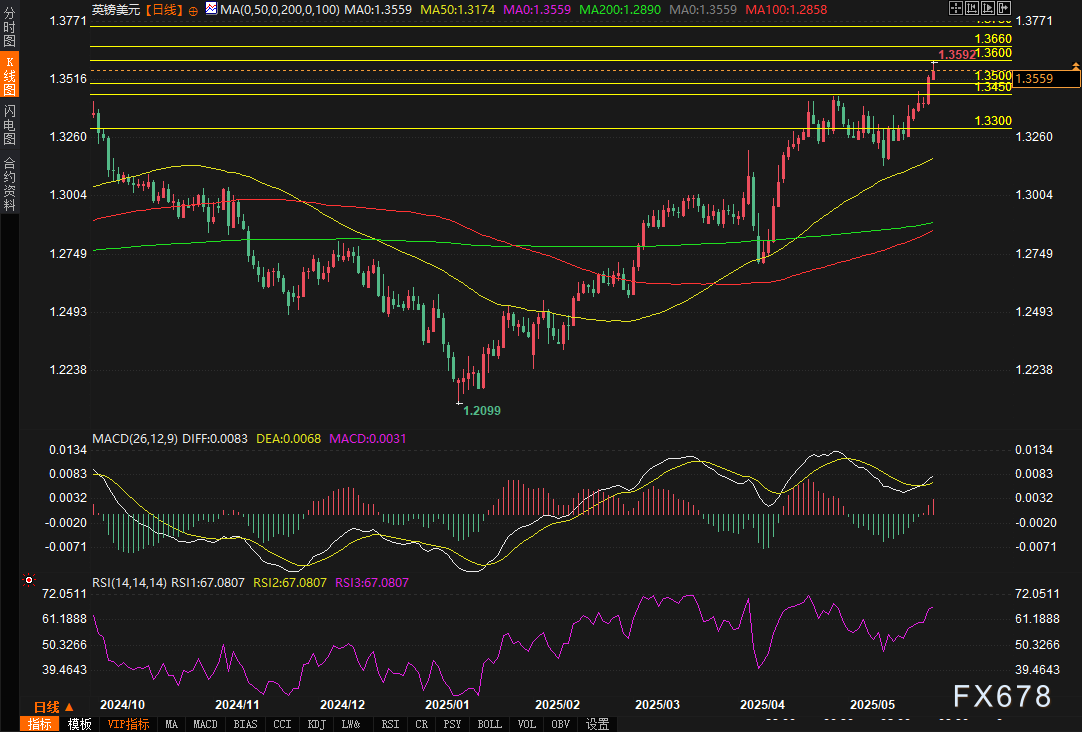1082x732 pixels.
Task: Open the 【日线】 timeframe dropdown in header
Action: (165, 9)
